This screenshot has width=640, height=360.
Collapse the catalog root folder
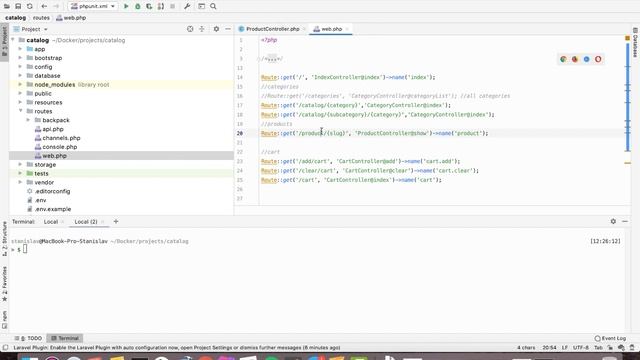tap(13, 40)
